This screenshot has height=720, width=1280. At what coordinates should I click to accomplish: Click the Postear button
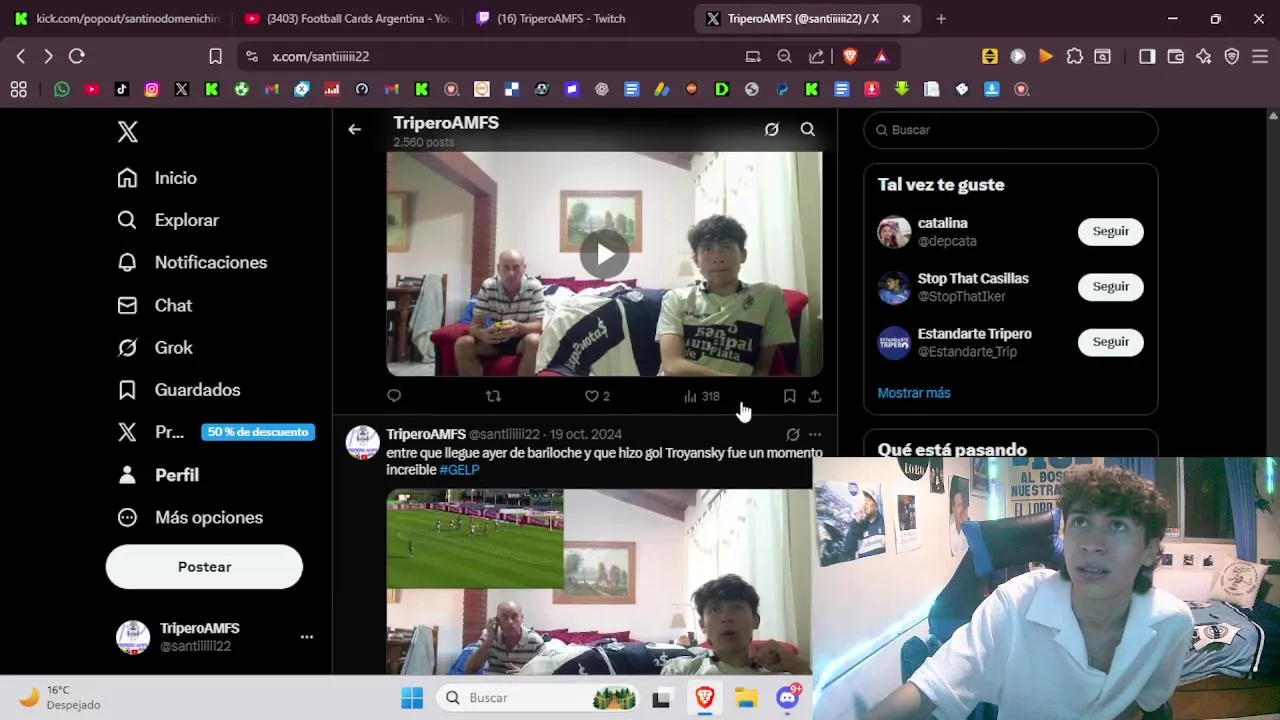(x=204, y=567)
